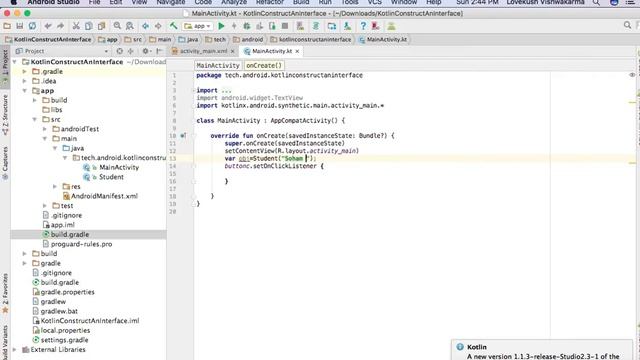Click the Replace icon in toolbar
Screen dimensions: 640x360
click(x=130, y=26)
